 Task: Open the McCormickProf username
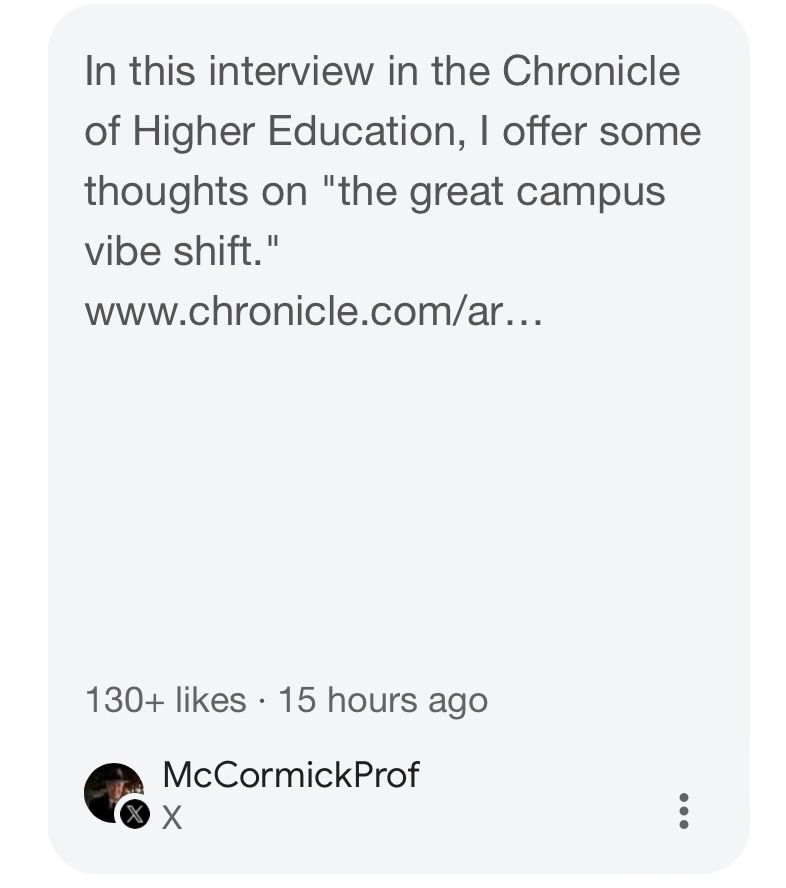point(291,774)
